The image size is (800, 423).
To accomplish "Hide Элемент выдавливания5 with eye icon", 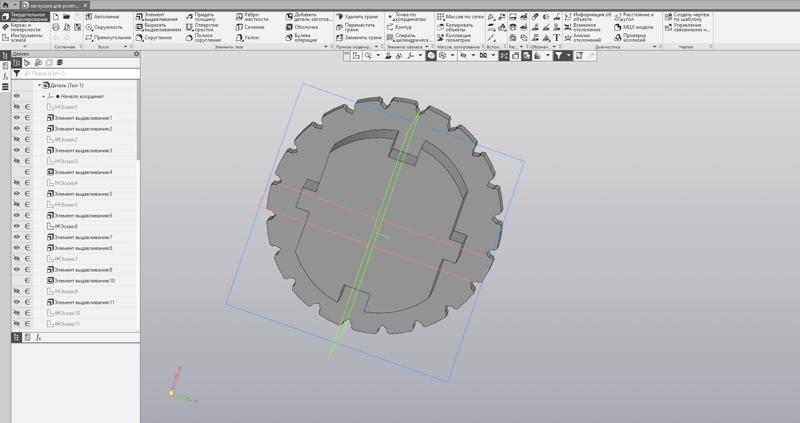I will [17, 194].
